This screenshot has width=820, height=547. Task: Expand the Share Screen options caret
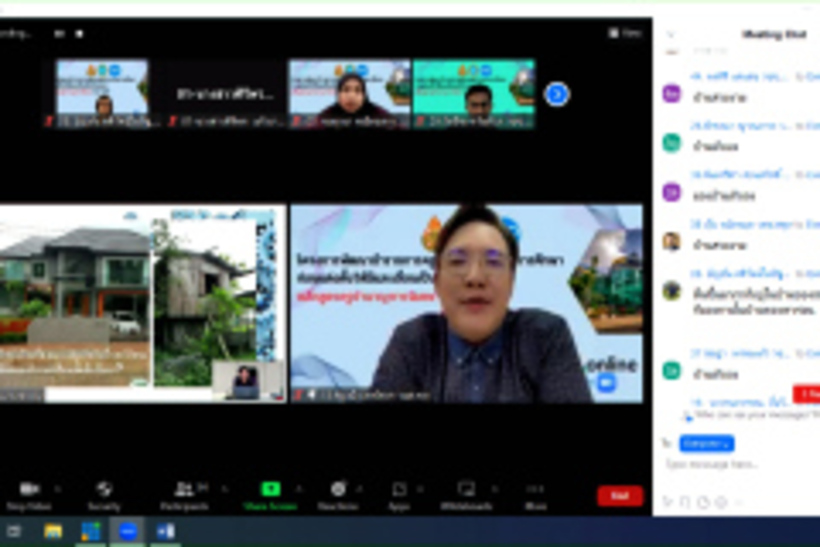pos(299,489)
